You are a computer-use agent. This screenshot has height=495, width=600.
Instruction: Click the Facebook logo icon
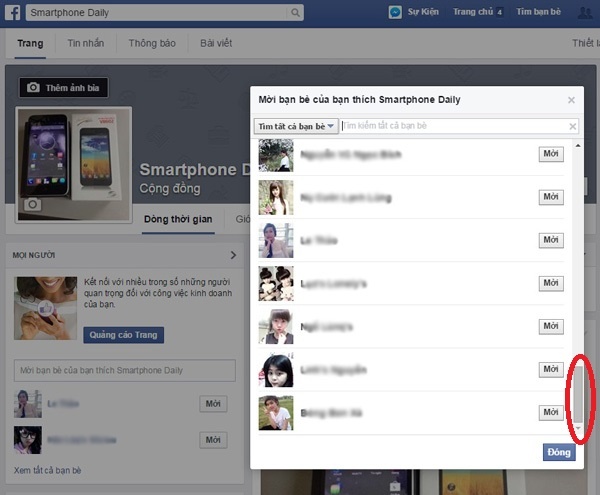[12, 13]
